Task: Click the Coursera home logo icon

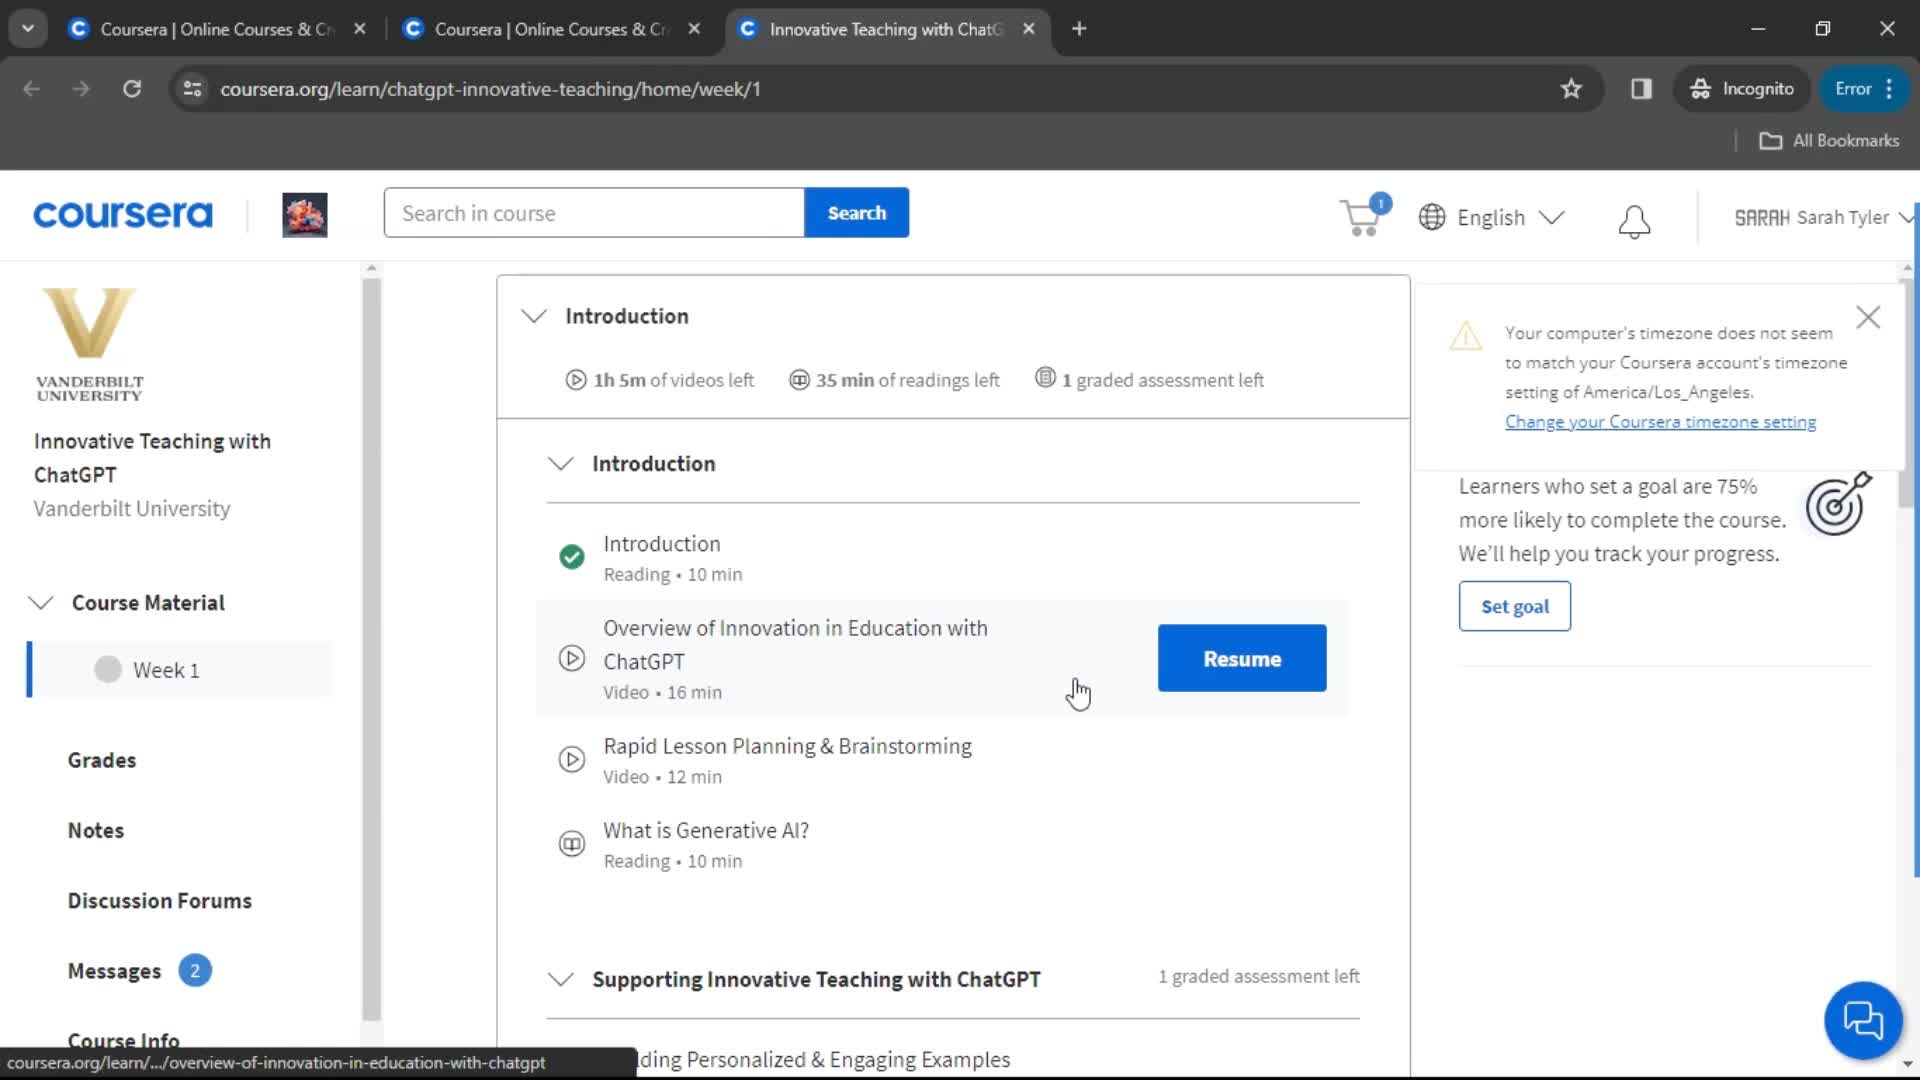Action: click(123, 215)
